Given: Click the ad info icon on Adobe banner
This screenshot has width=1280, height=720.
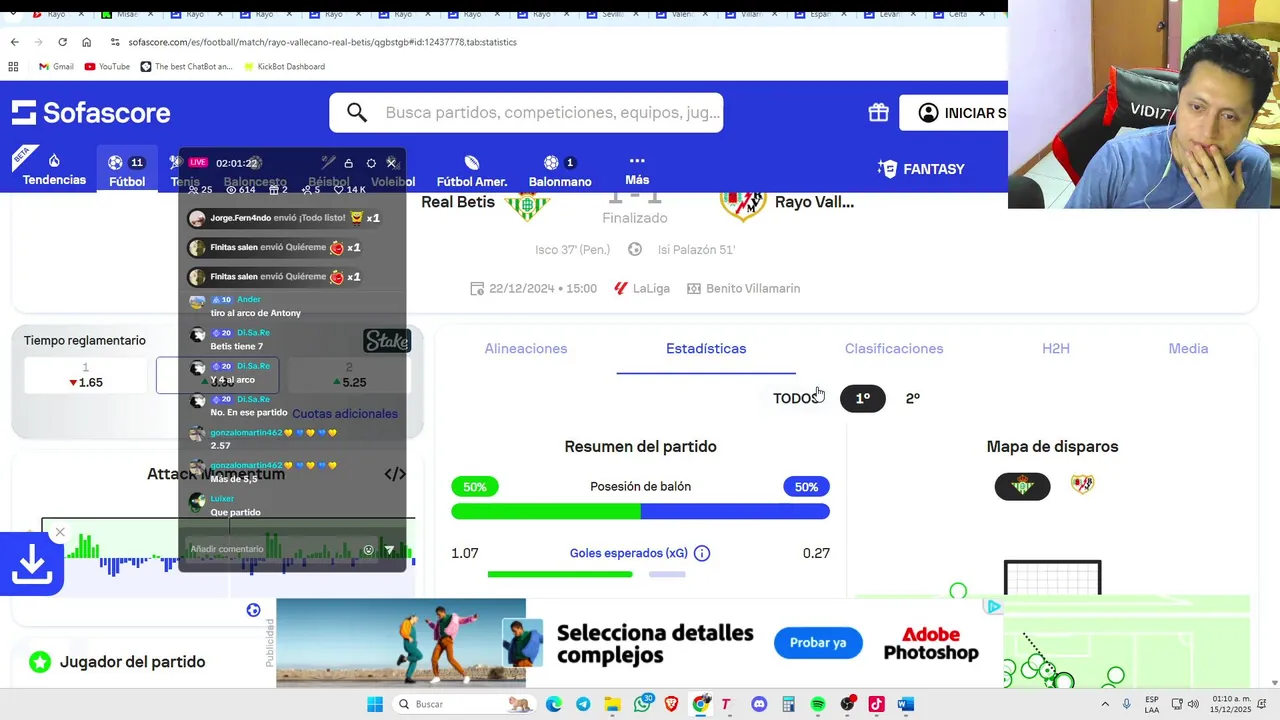Looking at the screenshot, I should pos(993,606).
